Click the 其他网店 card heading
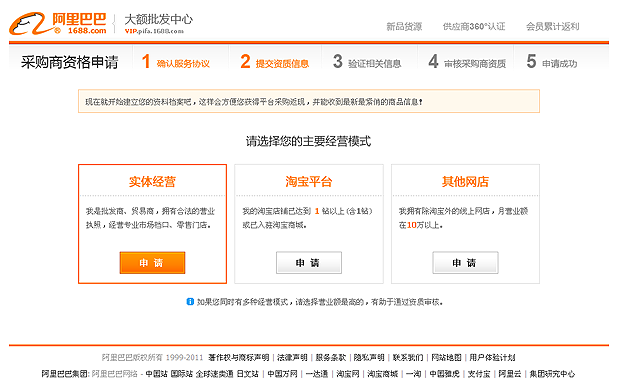 465,182
